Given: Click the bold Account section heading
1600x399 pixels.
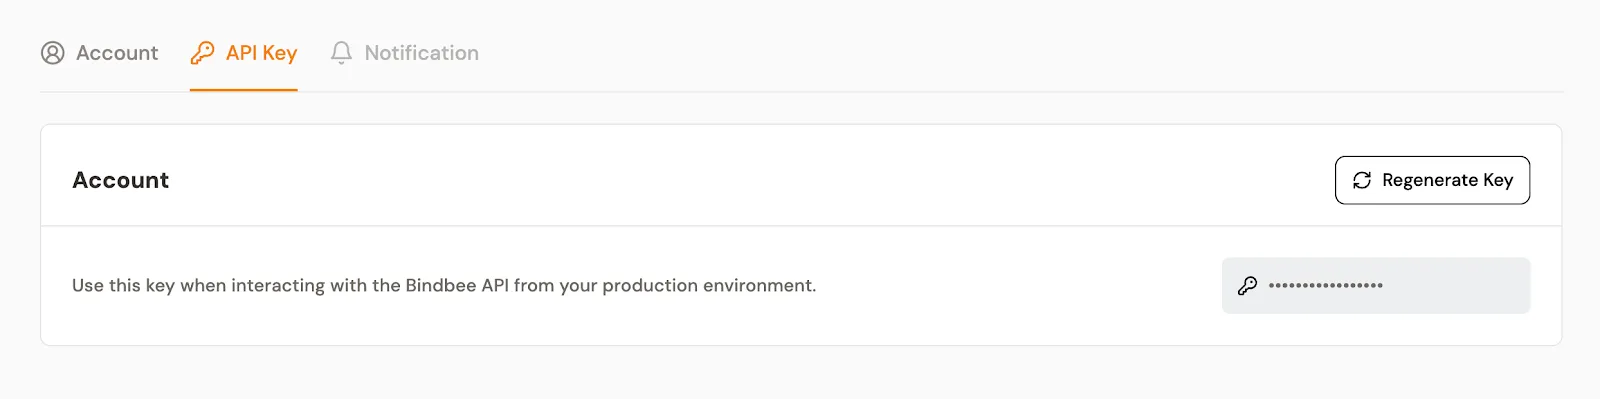Looking at the screenshot, I should tap(120, 180).
